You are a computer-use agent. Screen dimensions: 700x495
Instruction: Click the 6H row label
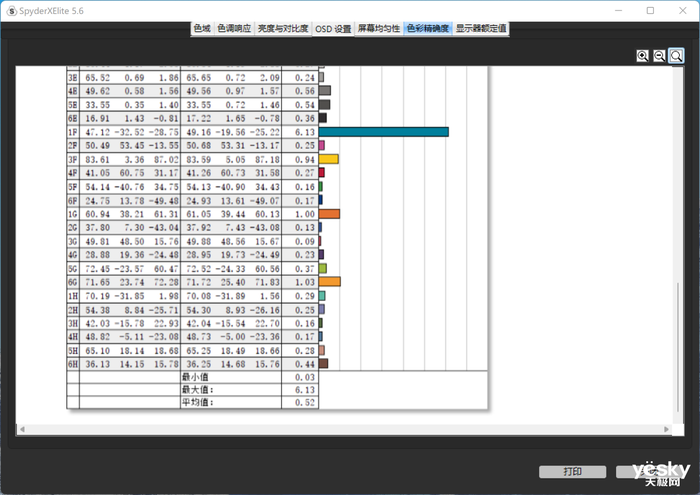(73, 364)
